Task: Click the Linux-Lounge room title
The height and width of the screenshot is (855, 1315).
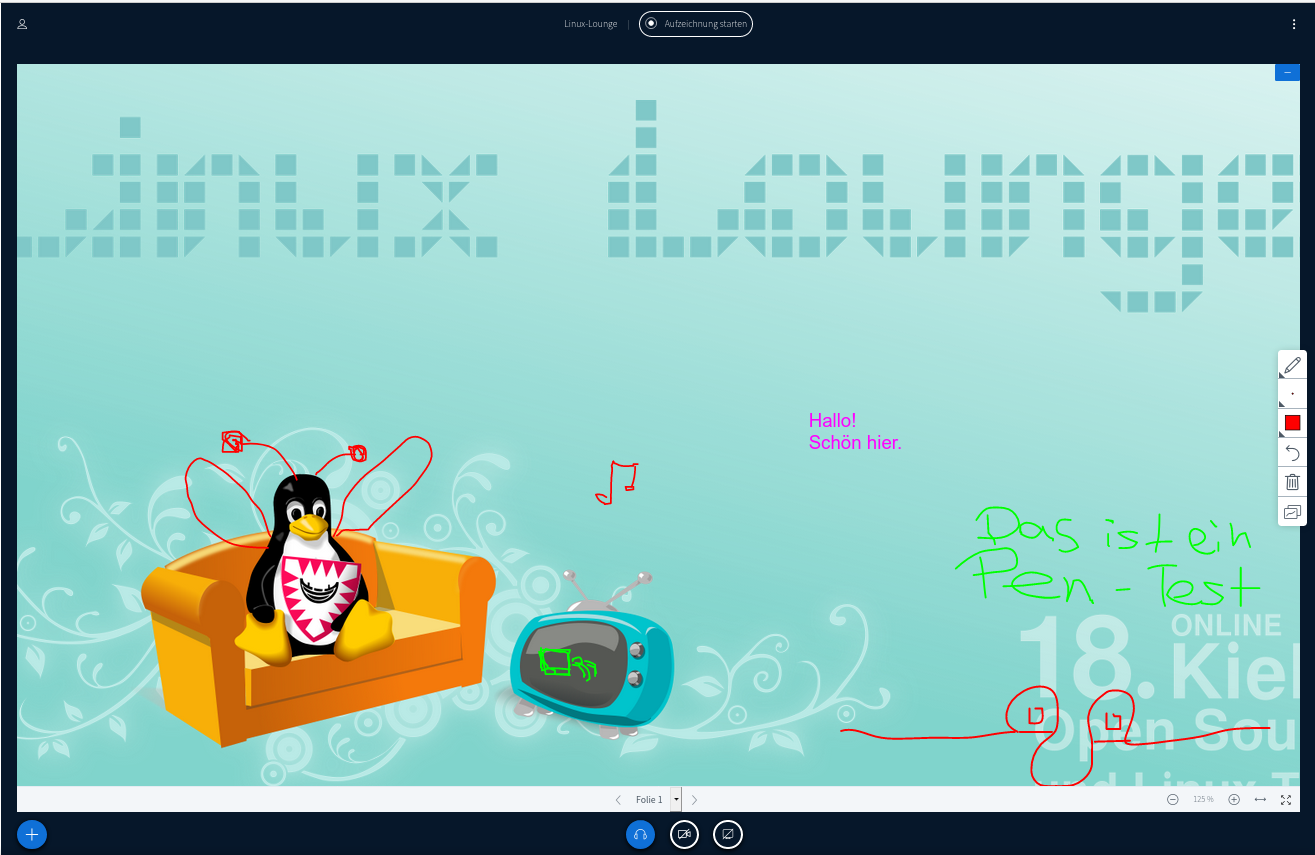Action: pos(590,24)
